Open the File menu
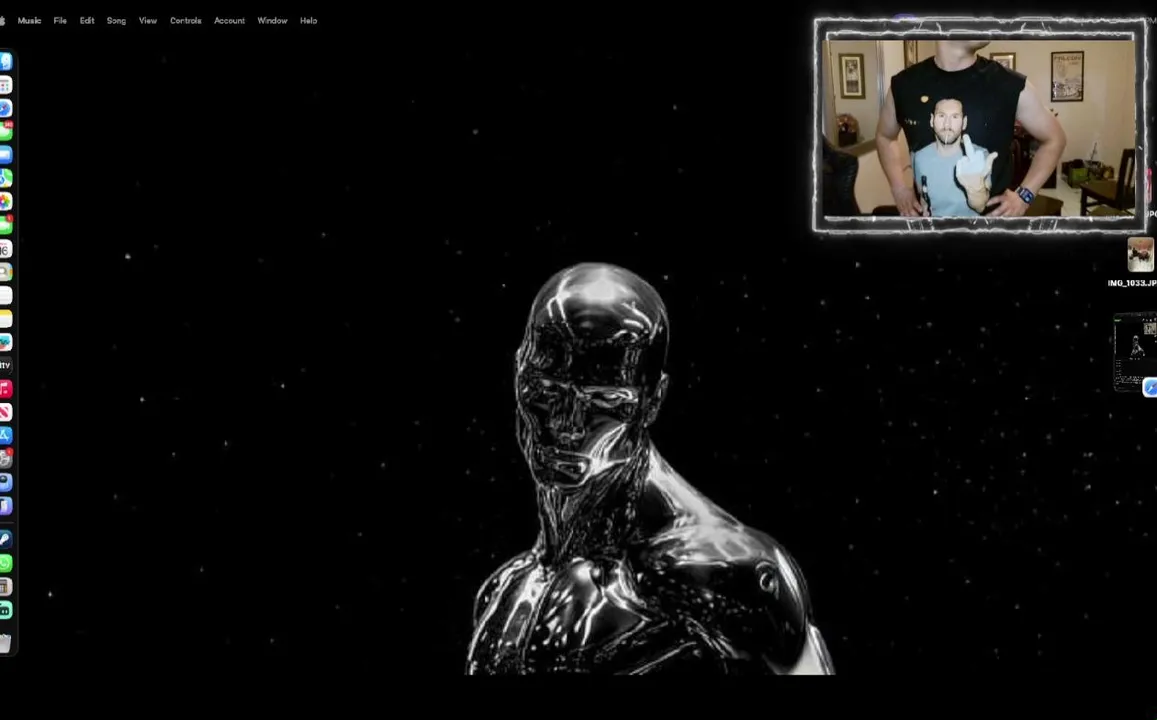Viewport: 1157px width, 720px height. tap(61, 21)
